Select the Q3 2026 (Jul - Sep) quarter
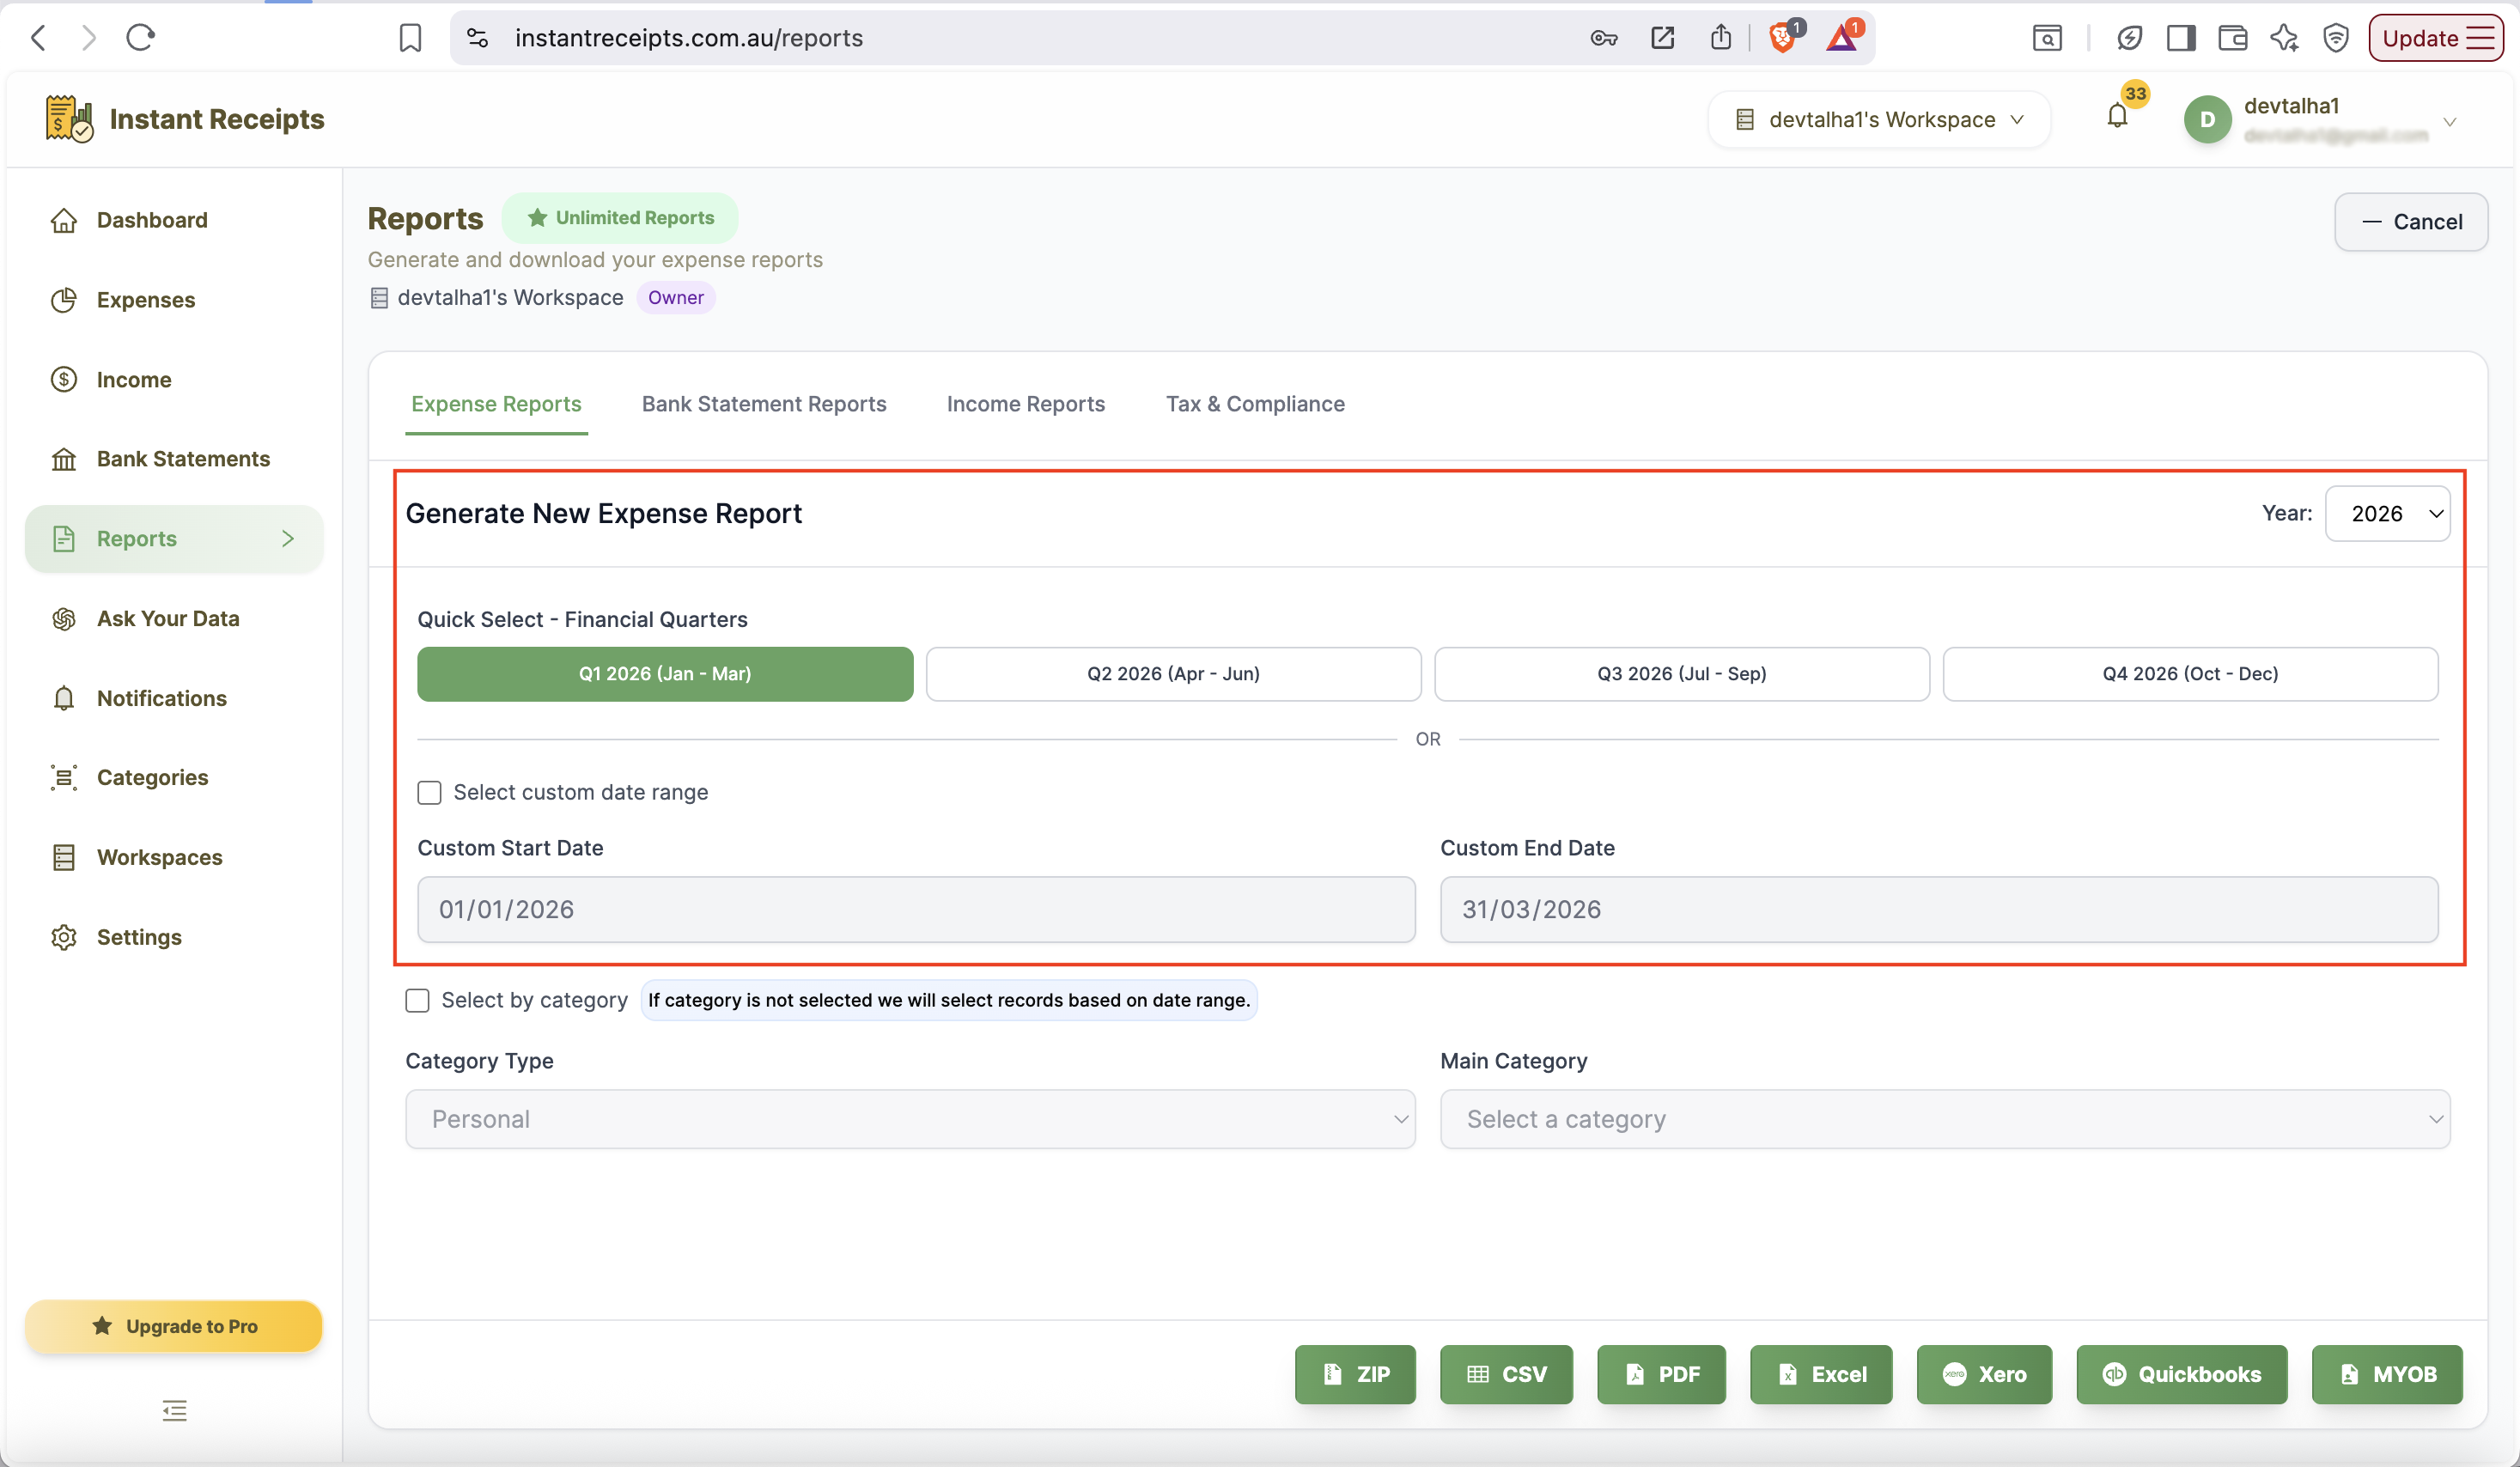 point(1682,674)
